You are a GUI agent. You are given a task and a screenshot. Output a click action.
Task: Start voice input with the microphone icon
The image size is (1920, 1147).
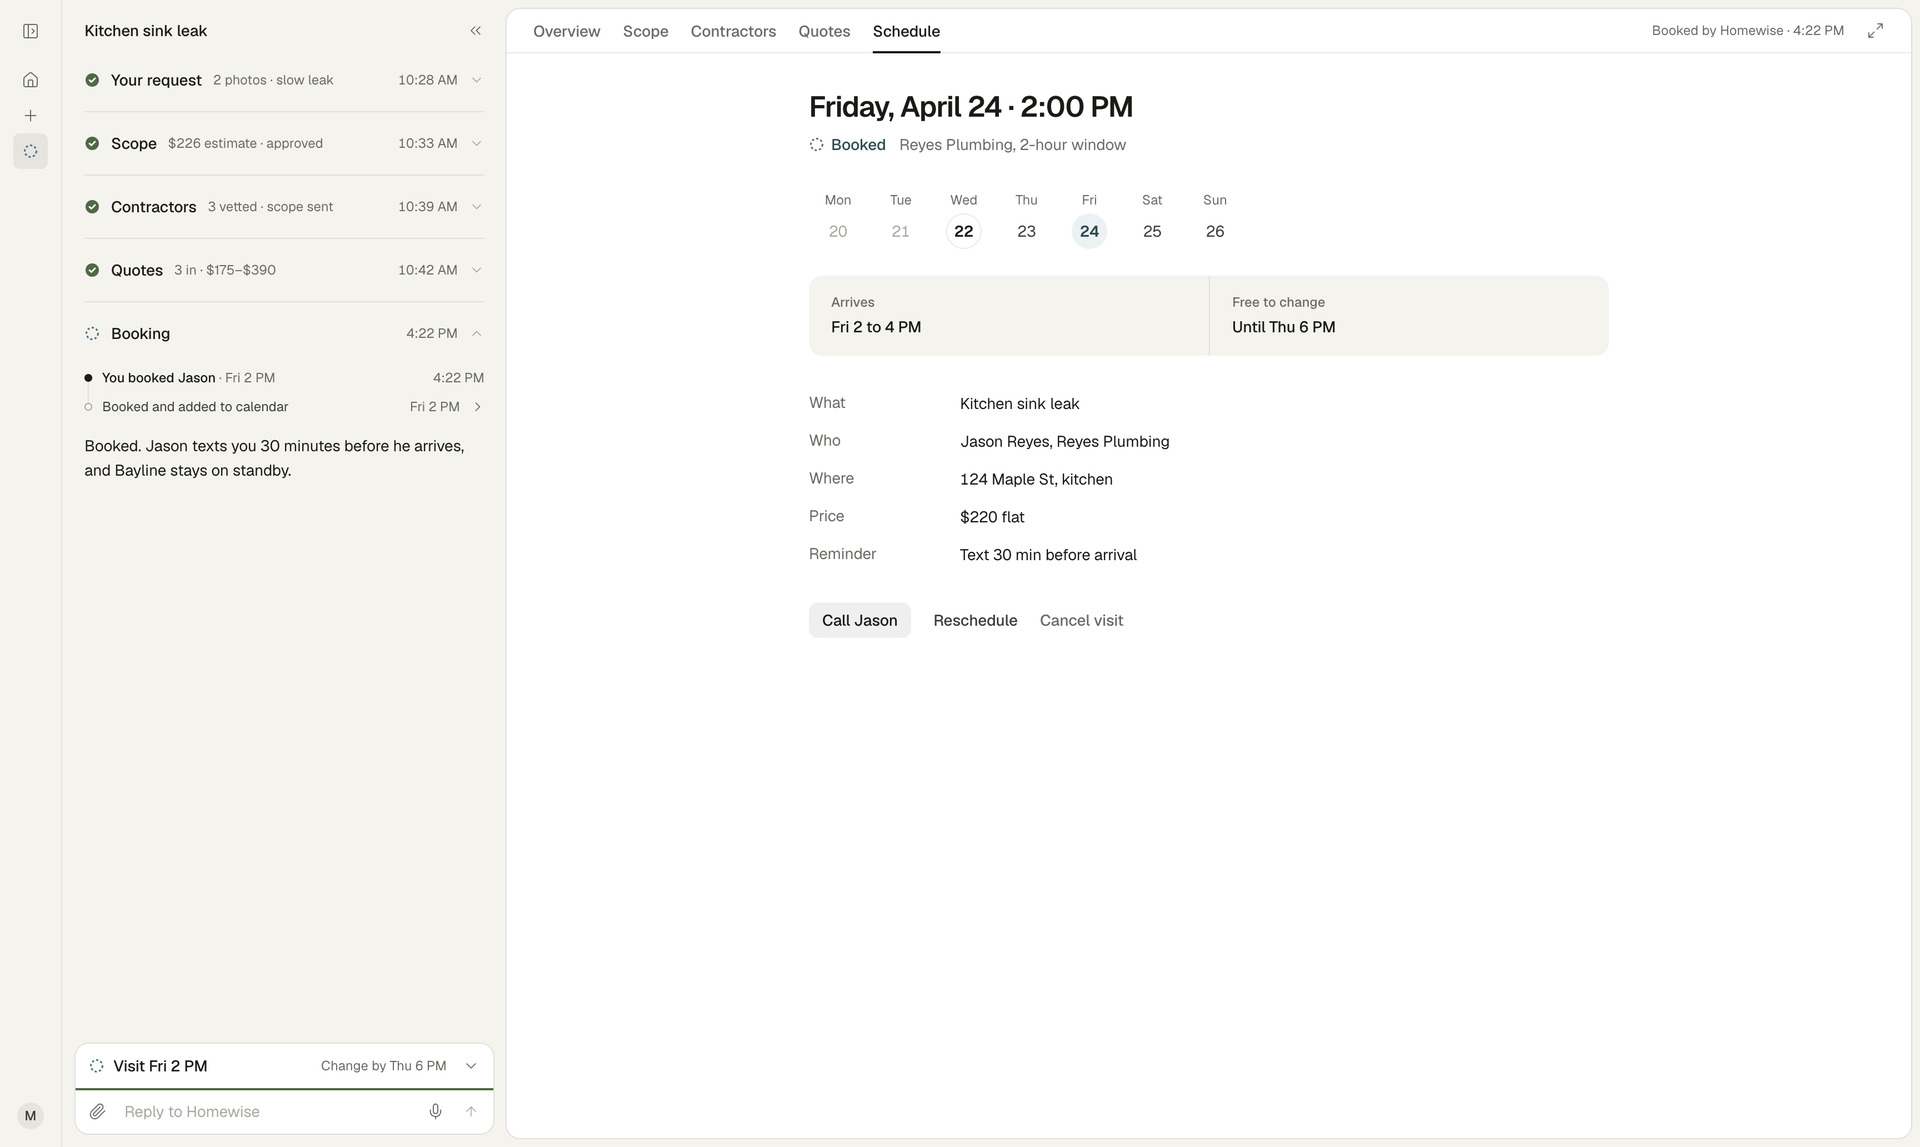[x=435, y=1111]
